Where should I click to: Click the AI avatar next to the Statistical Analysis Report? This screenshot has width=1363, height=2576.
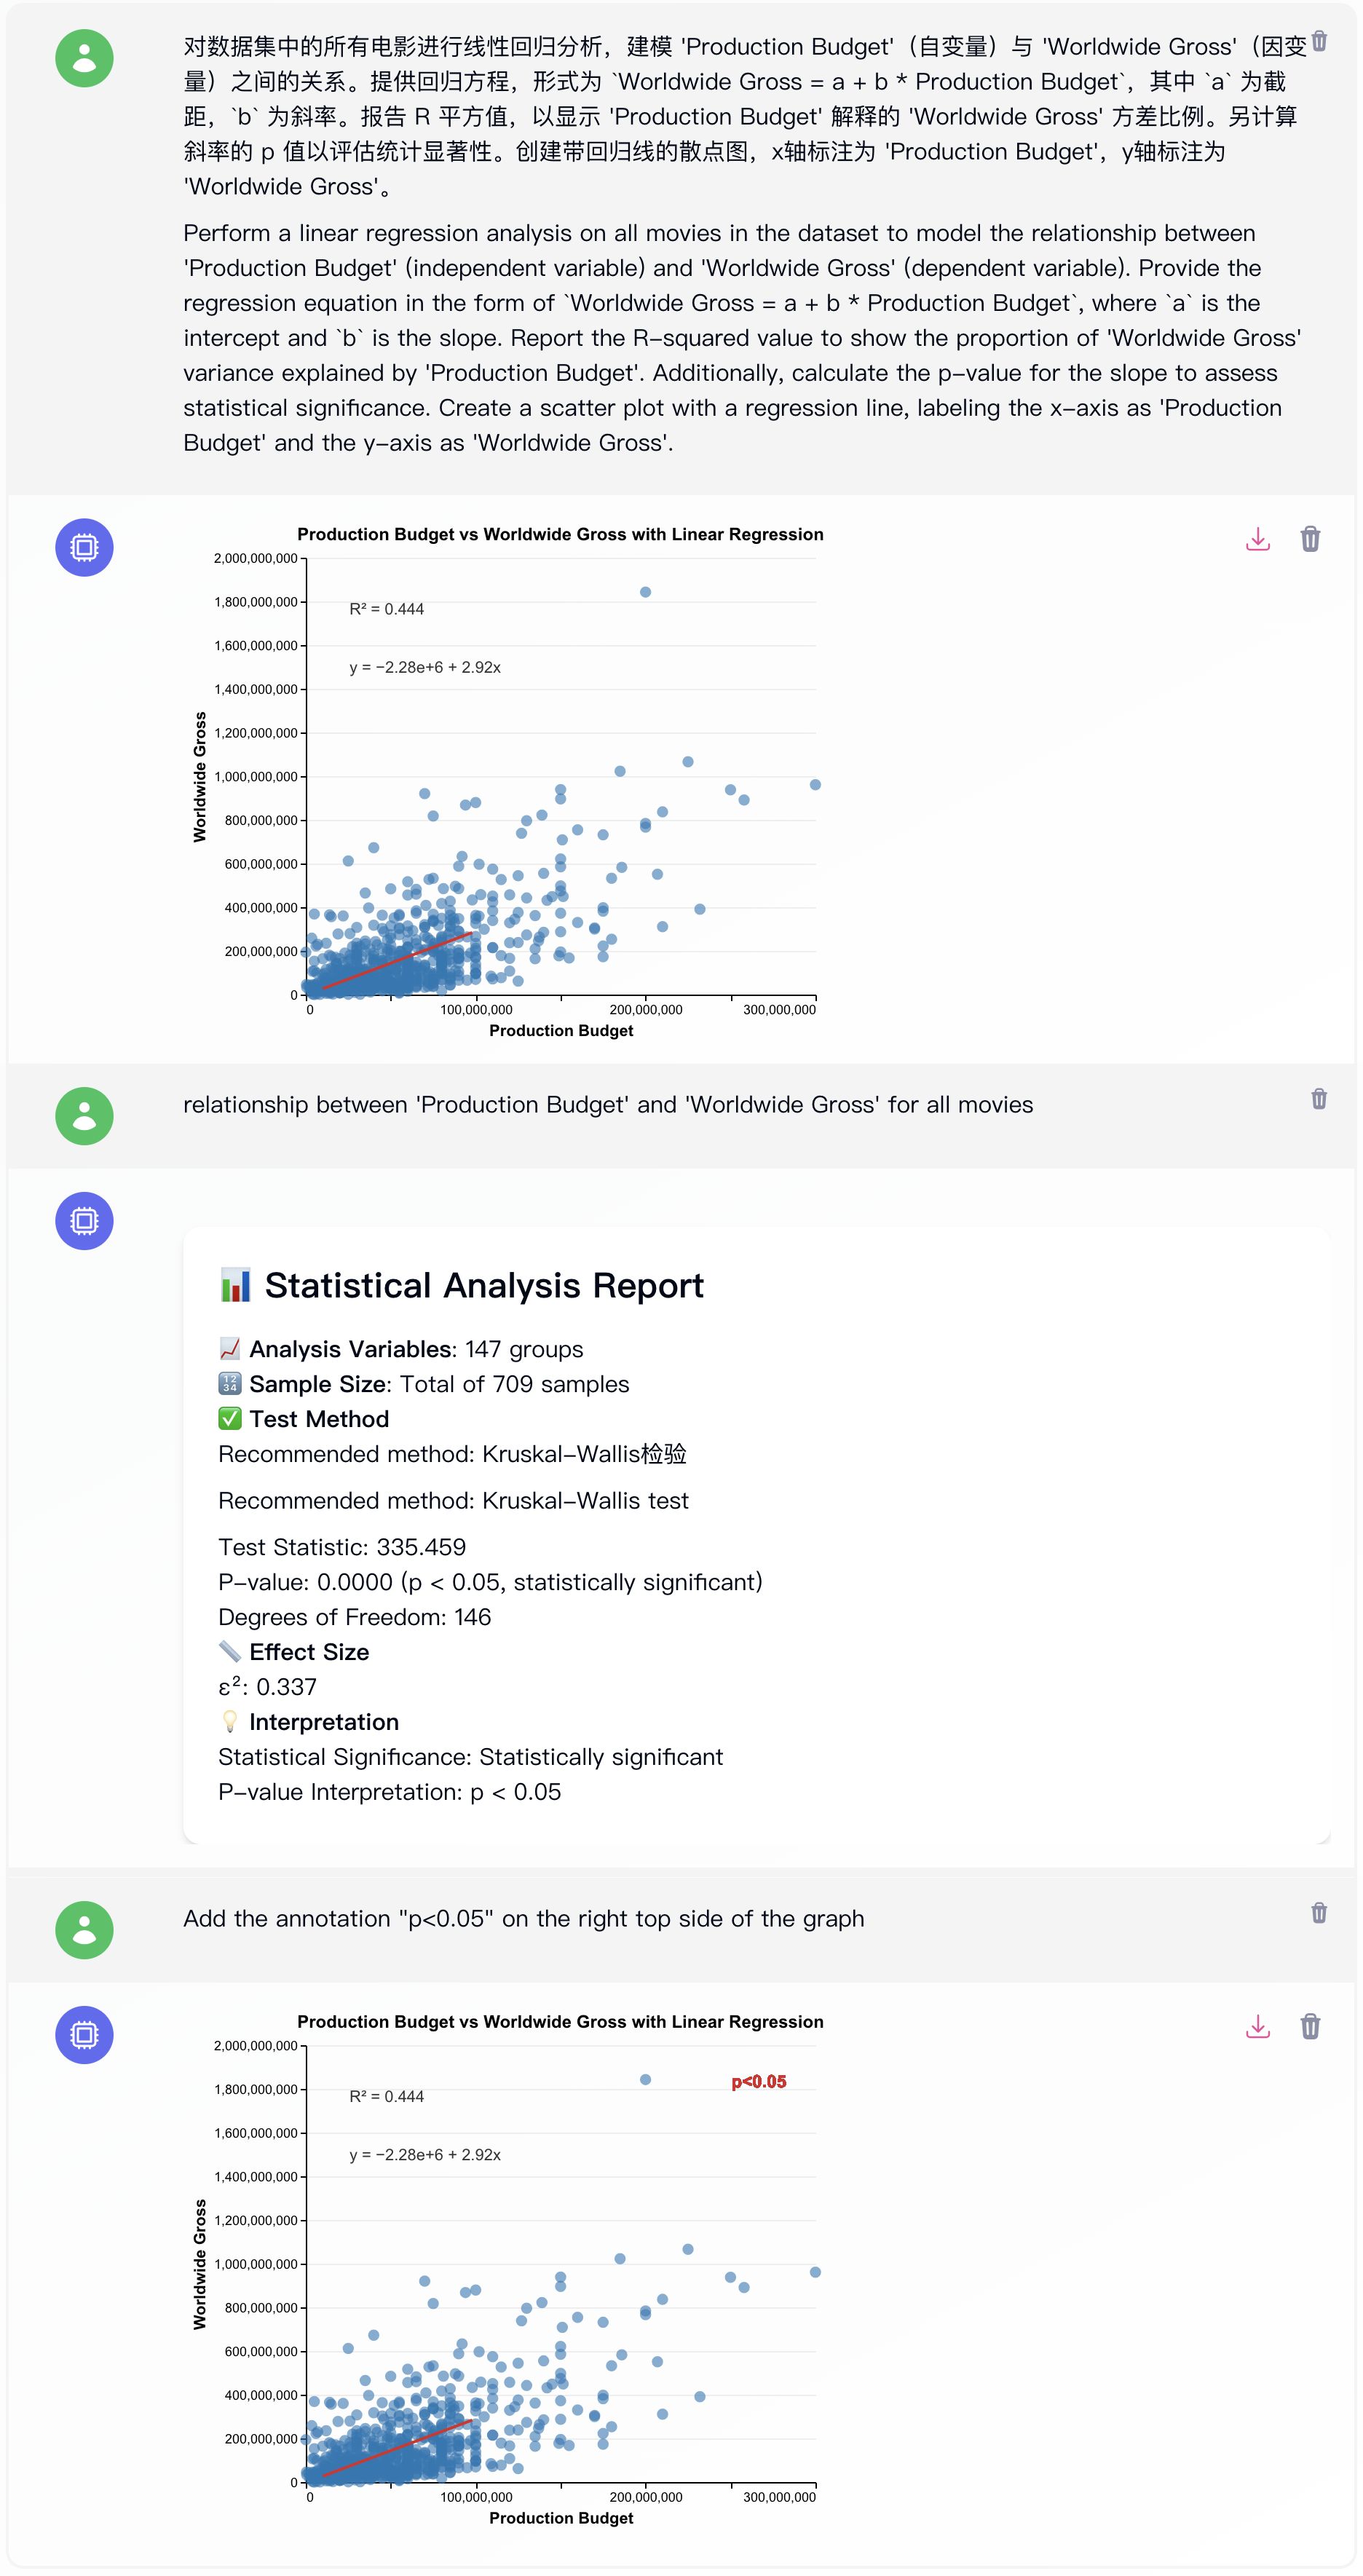click(84, 1220)
